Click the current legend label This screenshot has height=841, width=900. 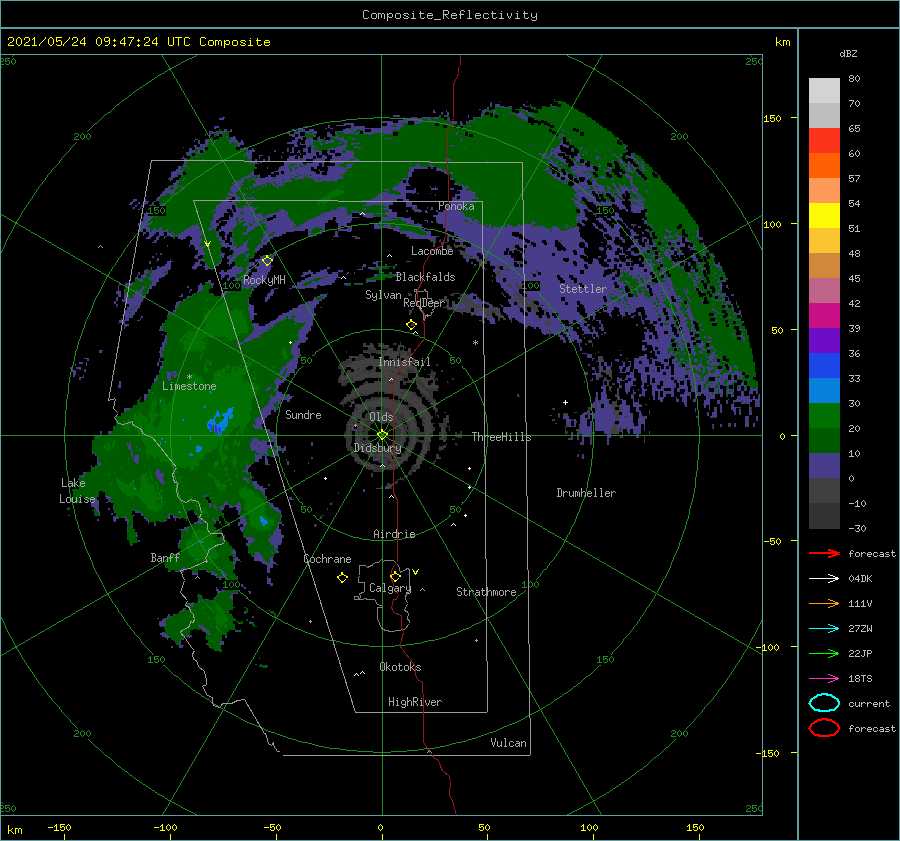coord(869,703)
